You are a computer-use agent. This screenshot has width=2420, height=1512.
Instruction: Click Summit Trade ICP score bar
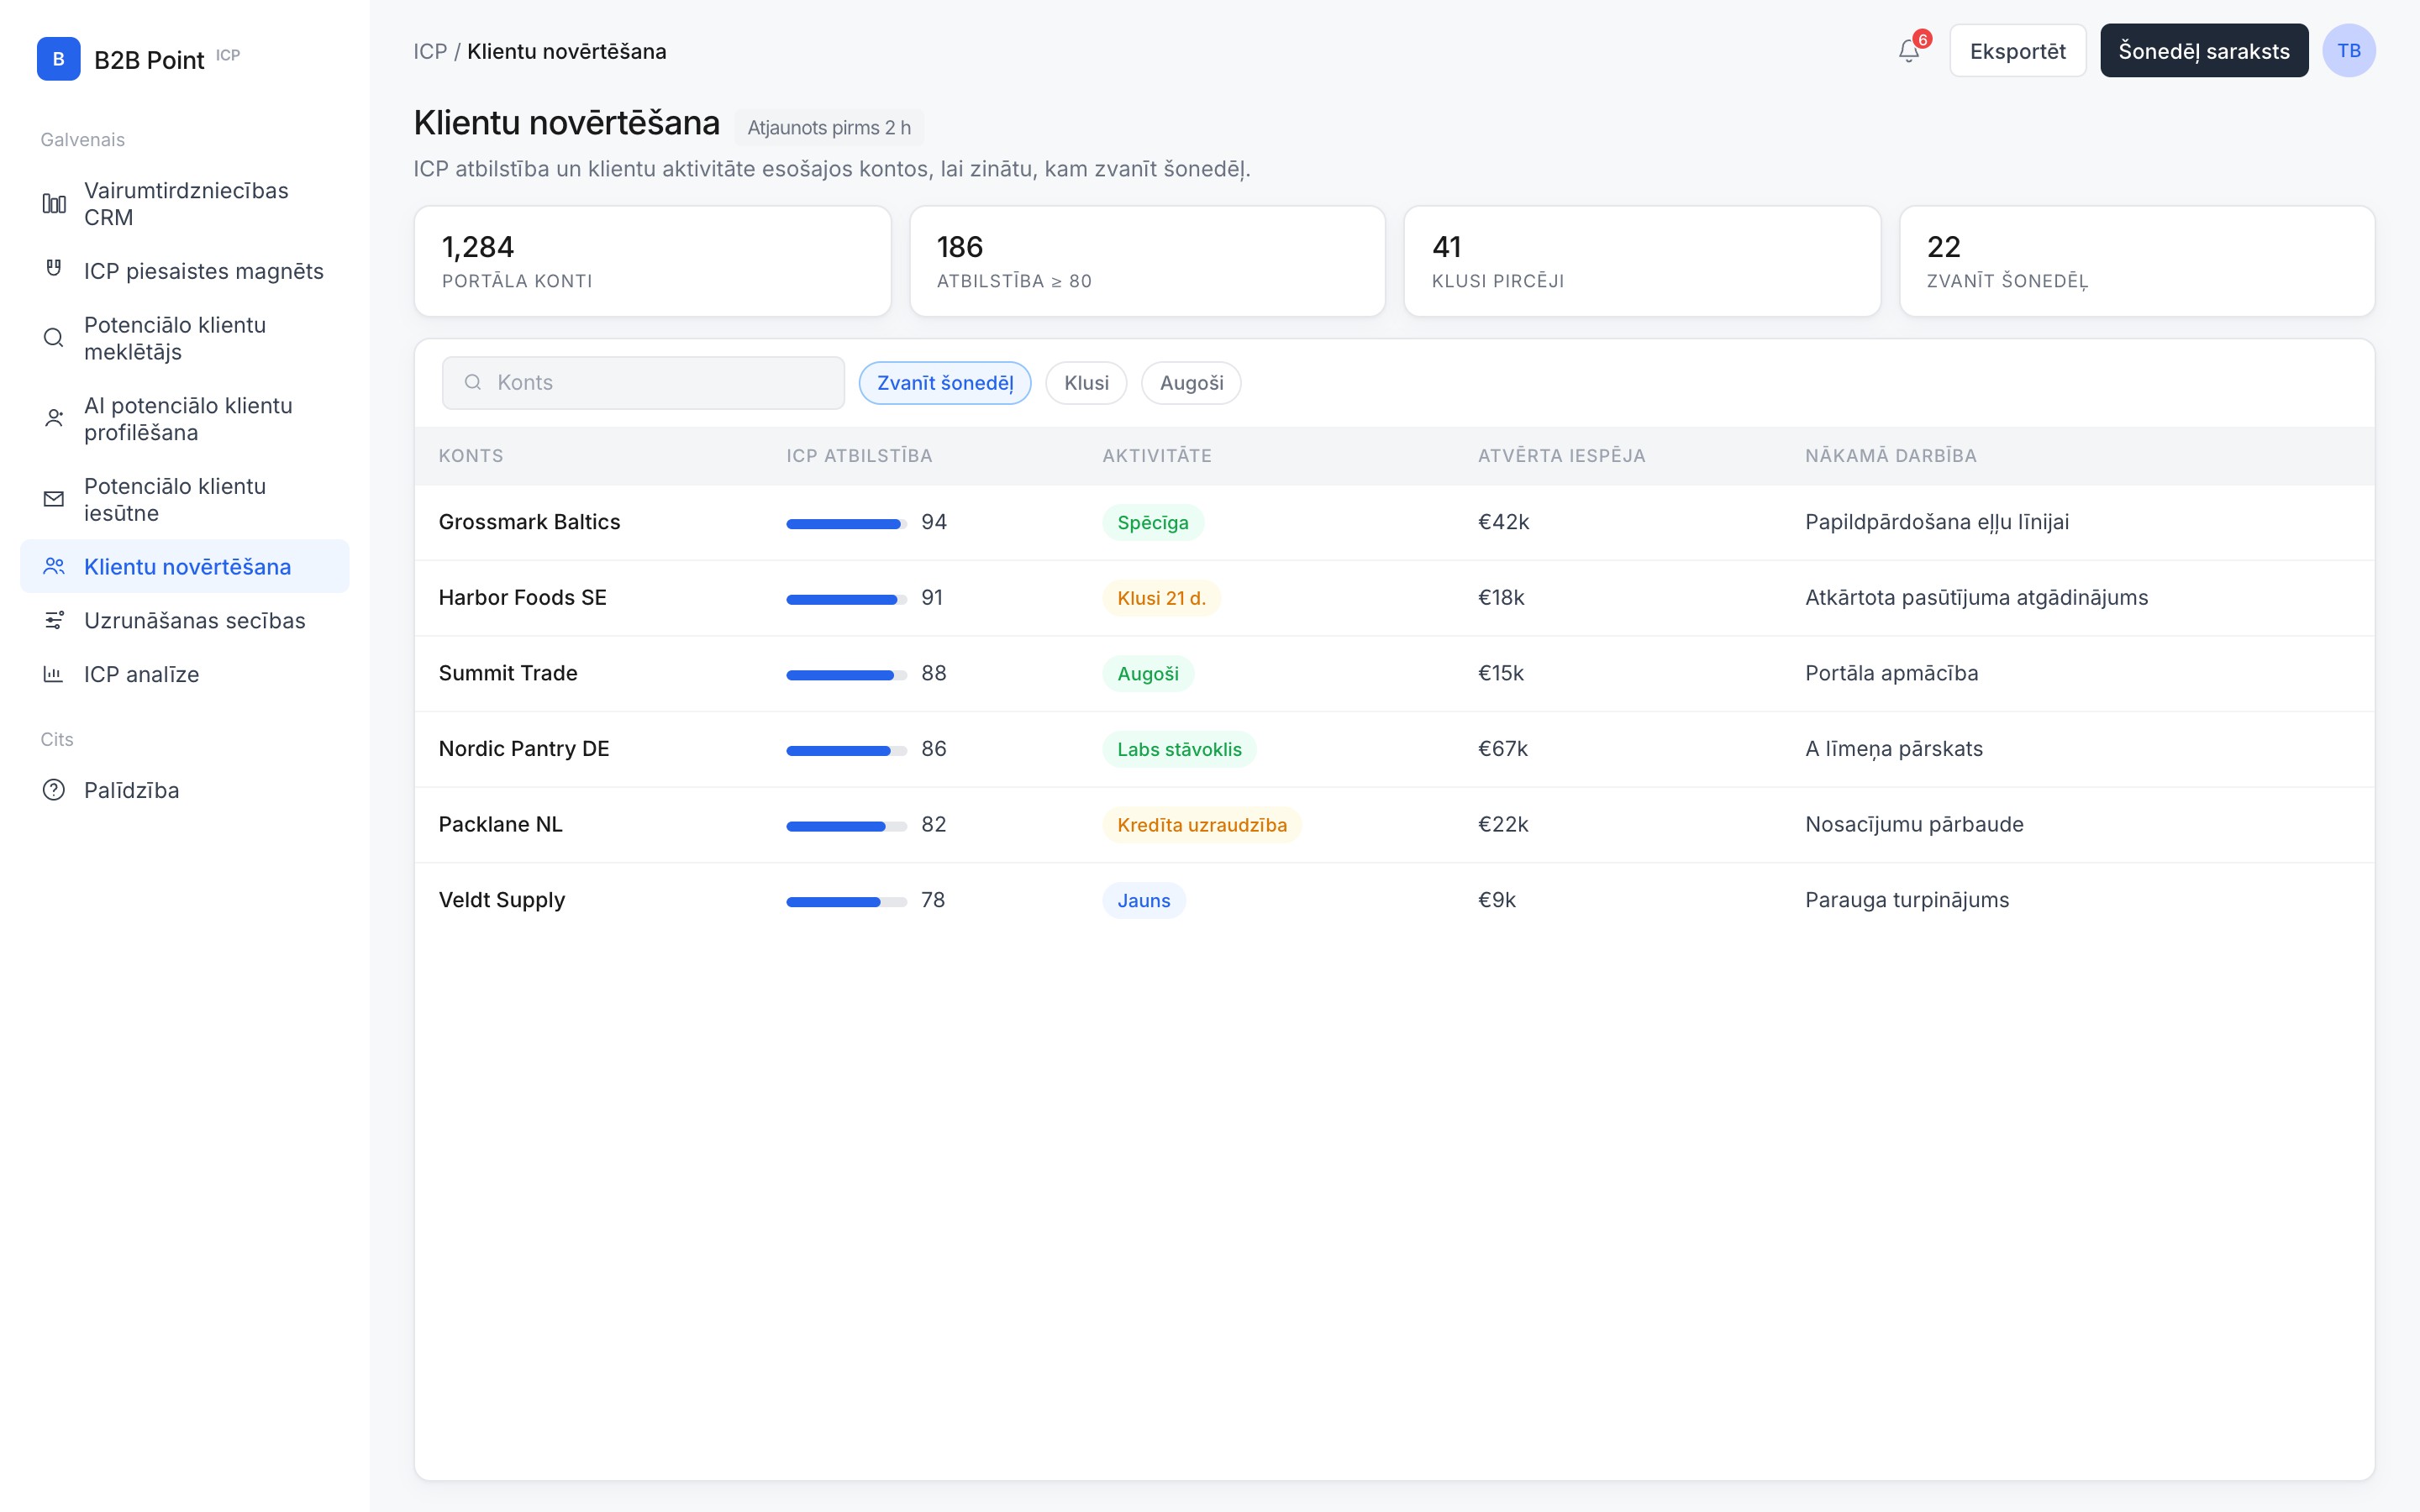[x=846, y=675]
